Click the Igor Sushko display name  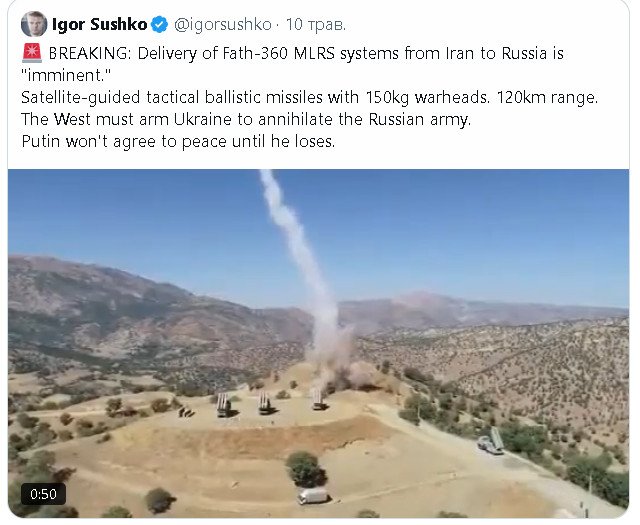[99, 24]
